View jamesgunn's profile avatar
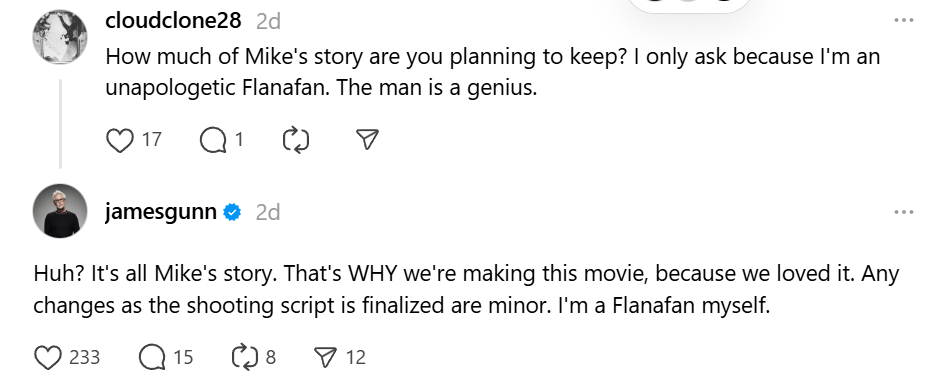The width and height of the screenshot is (952, 387). [x=60, y=211]
